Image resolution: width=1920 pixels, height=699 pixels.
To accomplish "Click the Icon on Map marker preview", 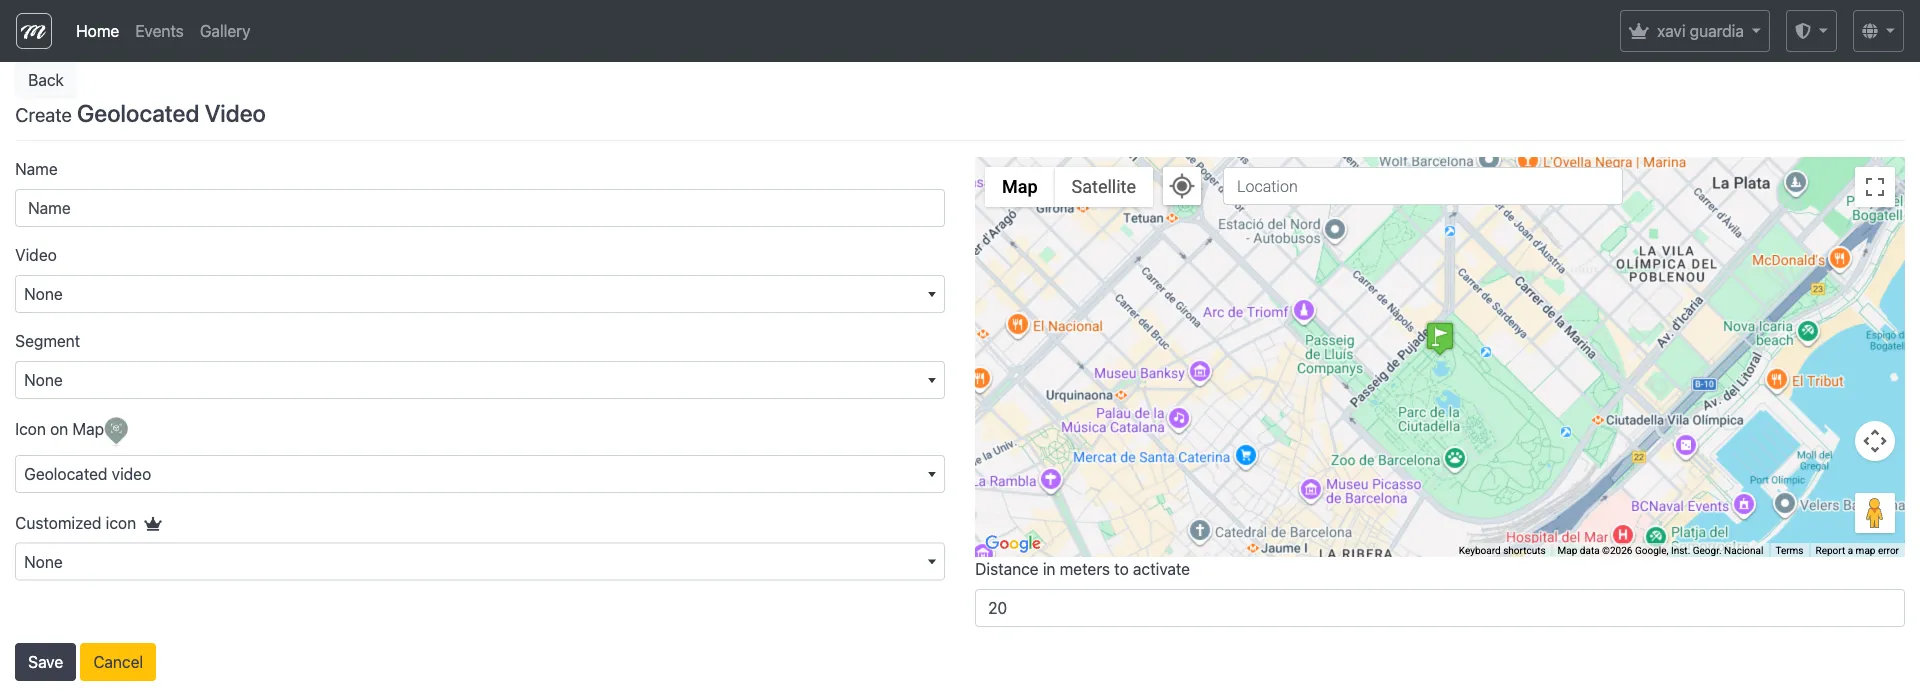I will [x=116, y=430].
